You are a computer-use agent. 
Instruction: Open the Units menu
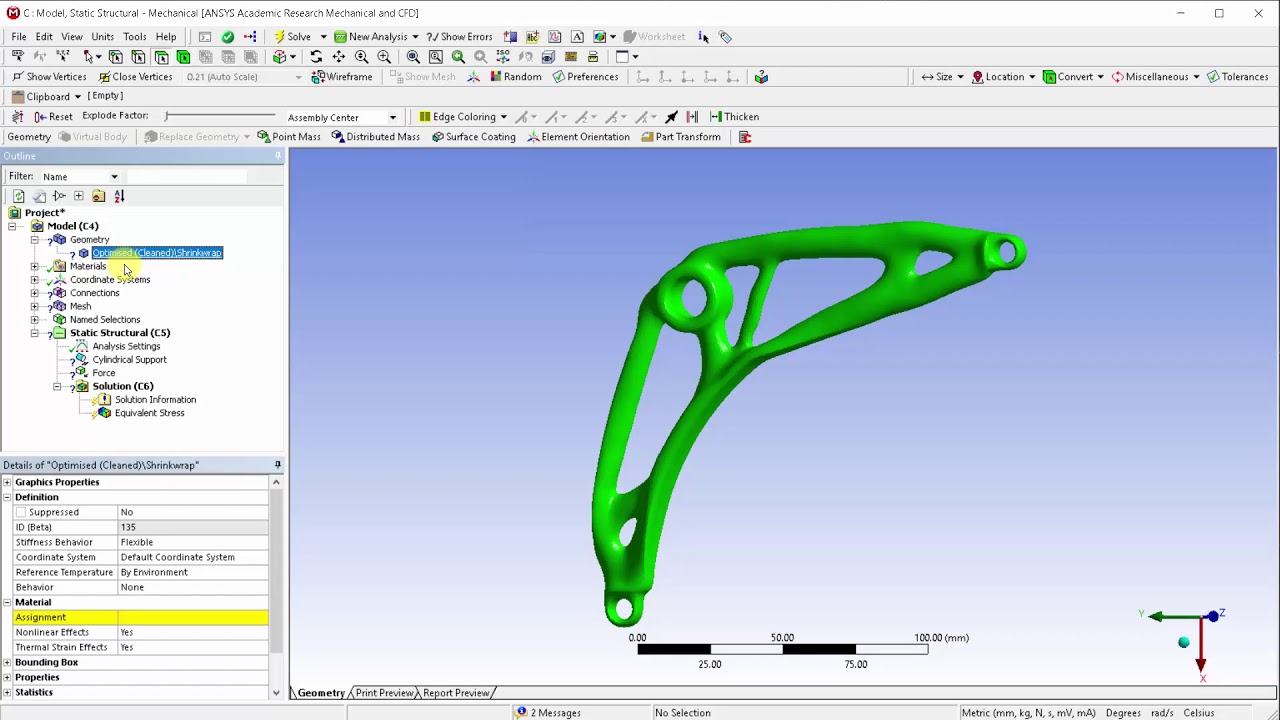[102, 37]
